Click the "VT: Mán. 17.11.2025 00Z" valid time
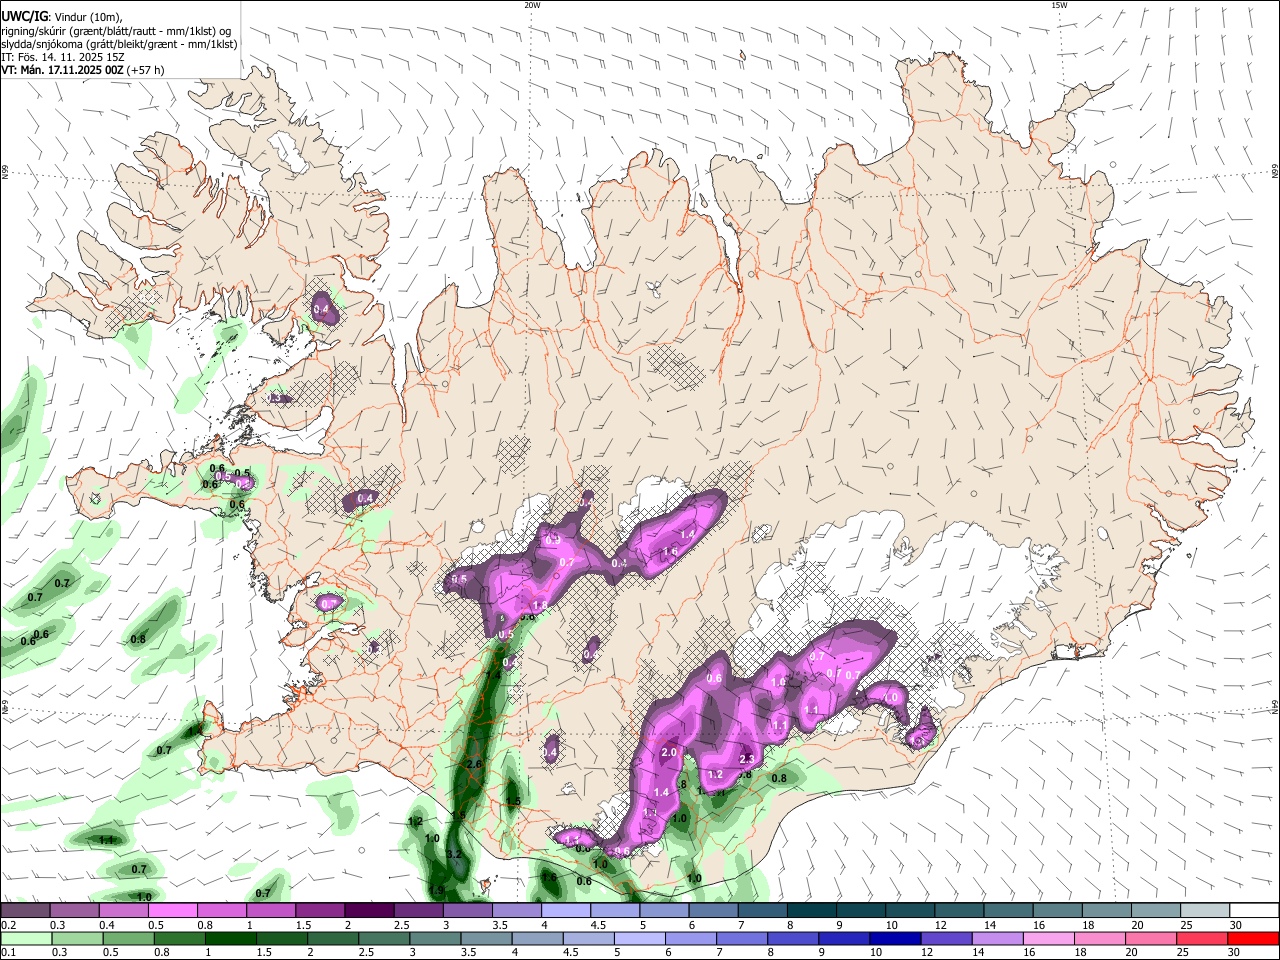 click(x=62, y=70)
